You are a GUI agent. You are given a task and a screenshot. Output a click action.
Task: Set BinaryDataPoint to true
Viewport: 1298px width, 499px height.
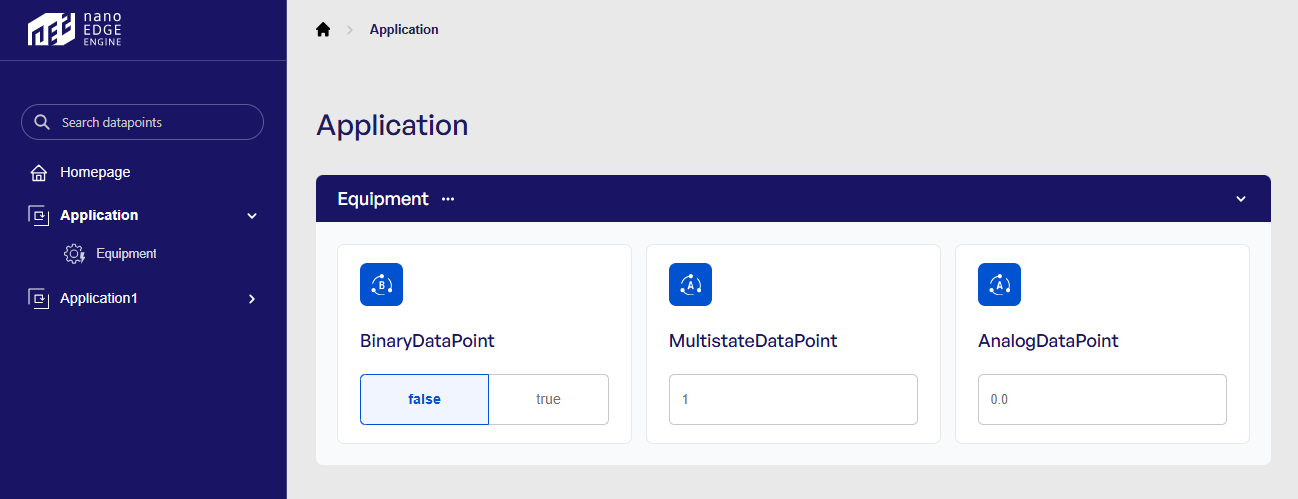pos(548,399)
